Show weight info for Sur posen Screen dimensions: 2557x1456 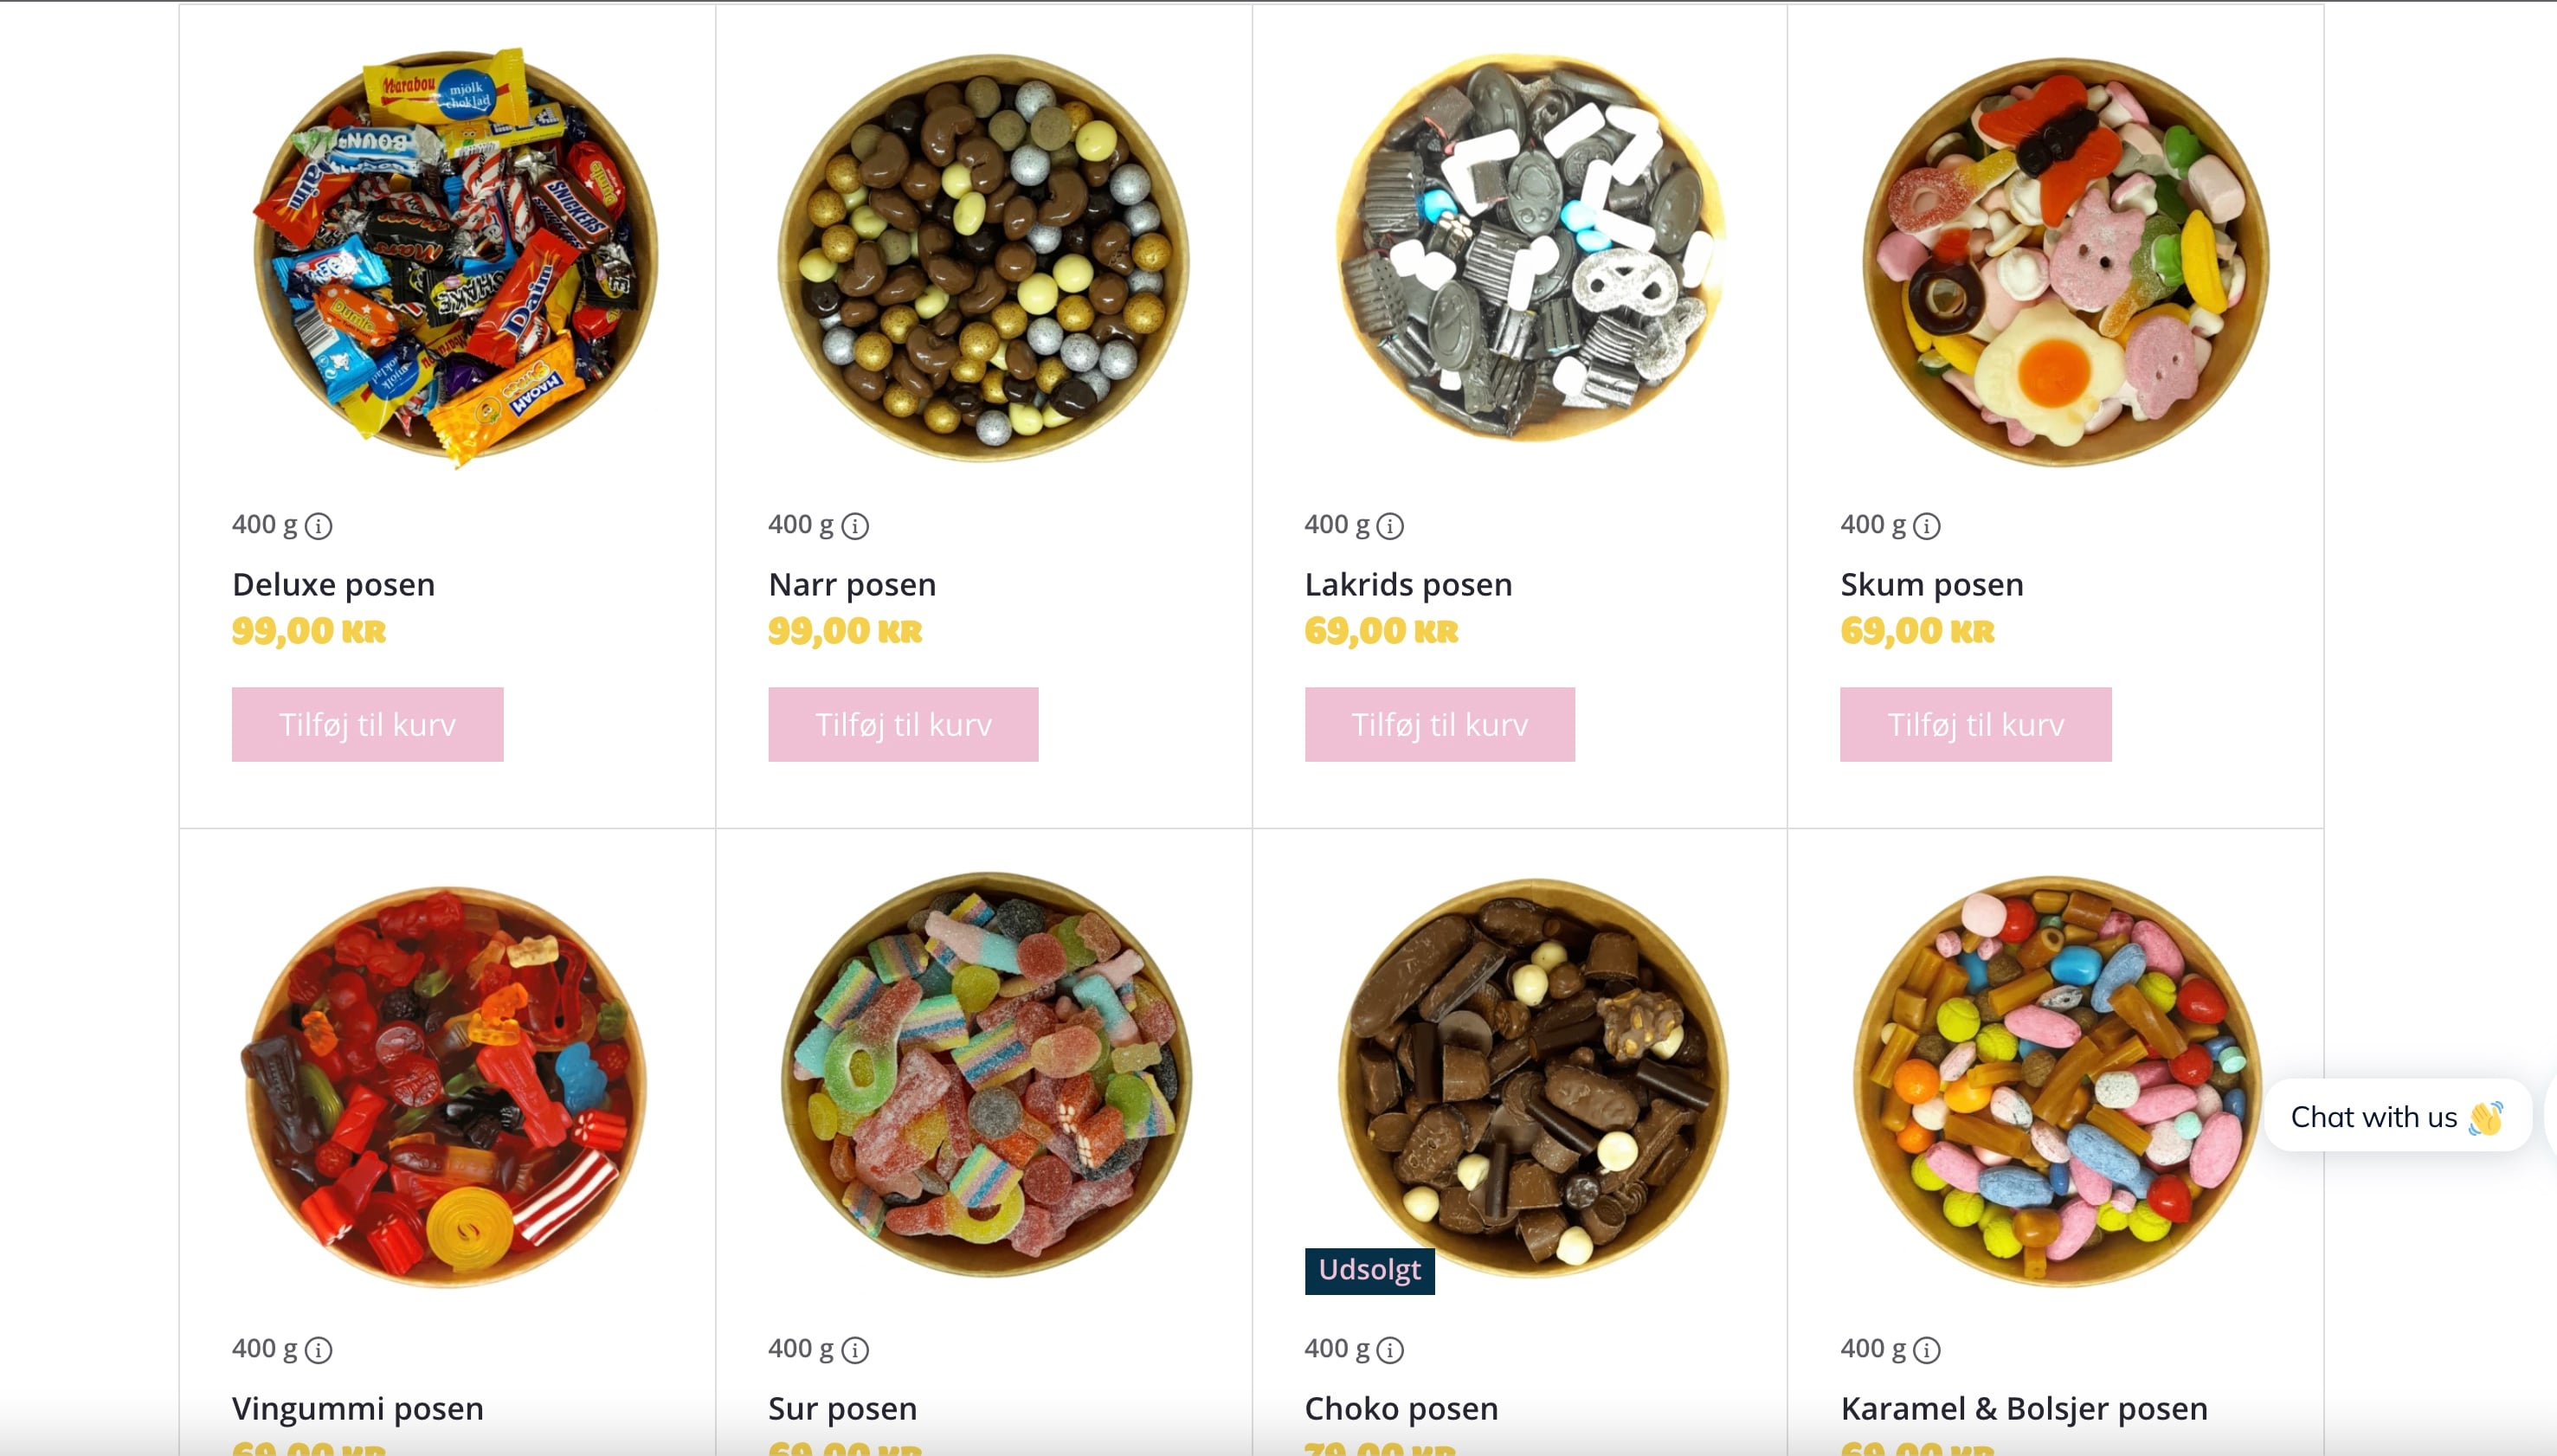[x=855, y=1350]
